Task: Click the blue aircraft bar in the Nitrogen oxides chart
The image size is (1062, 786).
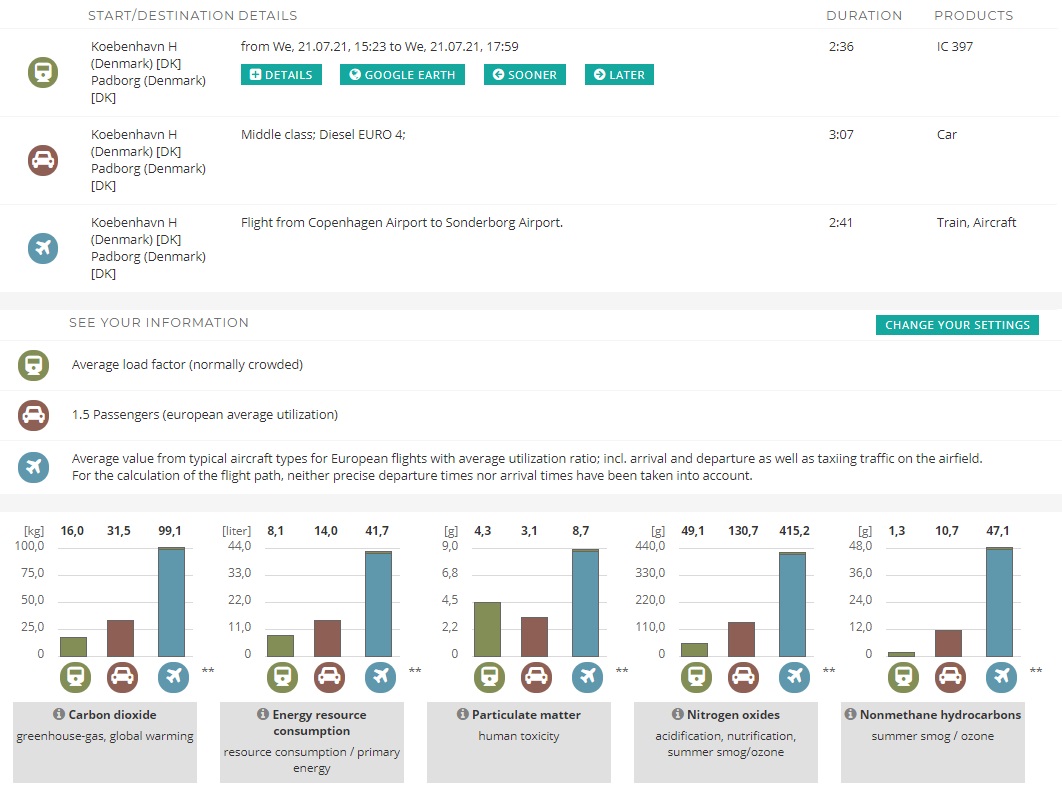Action: click(x=793, y=604)
